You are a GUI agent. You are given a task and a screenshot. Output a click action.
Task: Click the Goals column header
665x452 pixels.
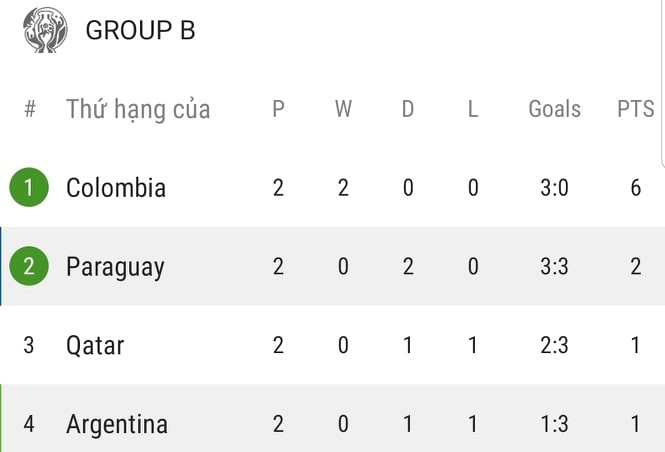[x=554, y=109]
